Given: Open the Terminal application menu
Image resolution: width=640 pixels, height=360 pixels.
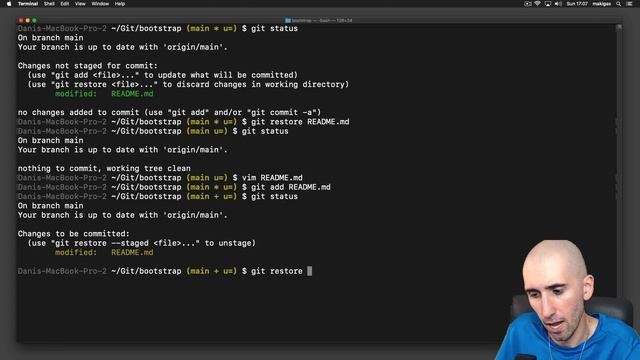Looking at the screenshot, I should tap(28, 4).
